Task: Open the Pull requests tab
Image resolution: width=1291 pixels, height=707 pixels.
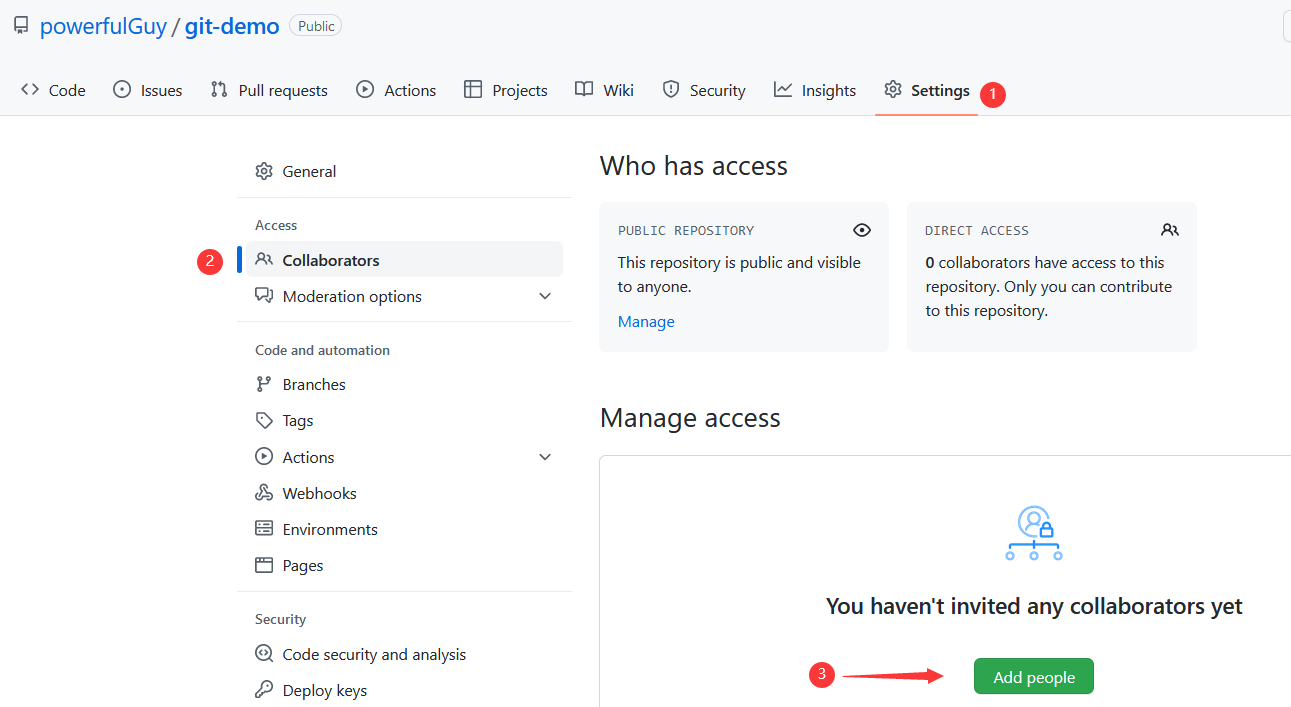Action: 269,90
